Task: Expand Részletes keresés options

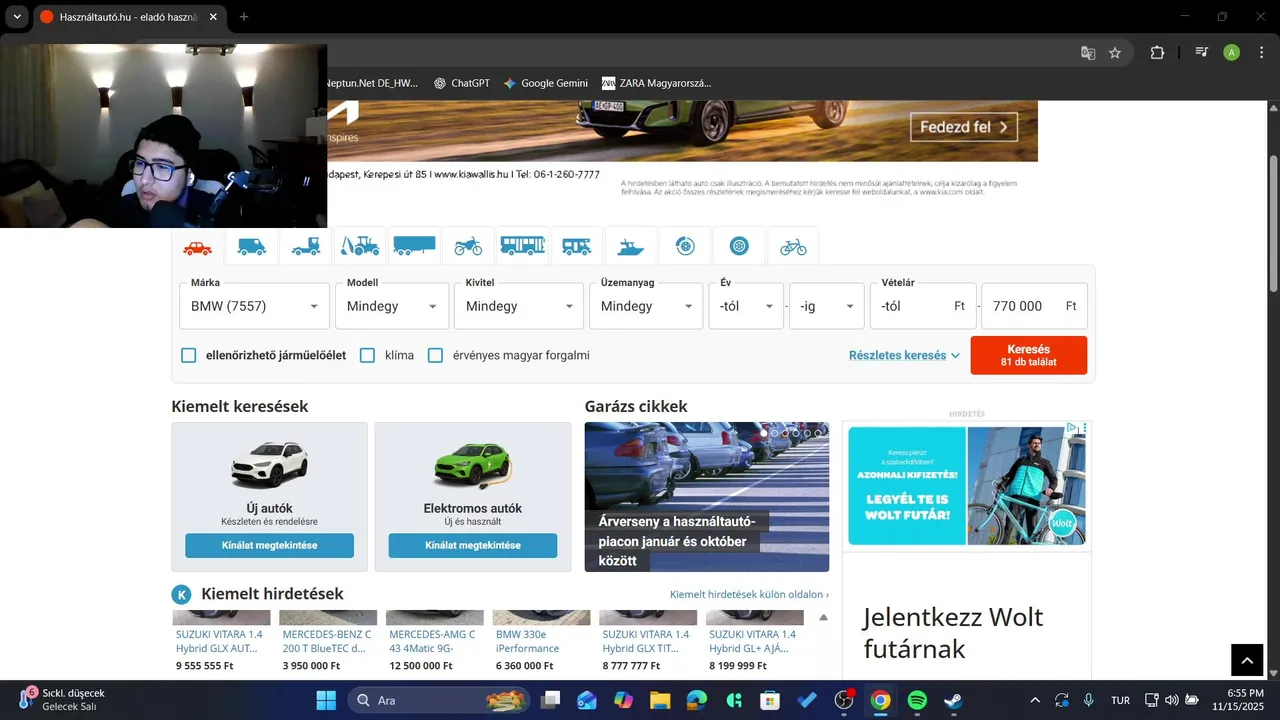Action: (904, 355)
